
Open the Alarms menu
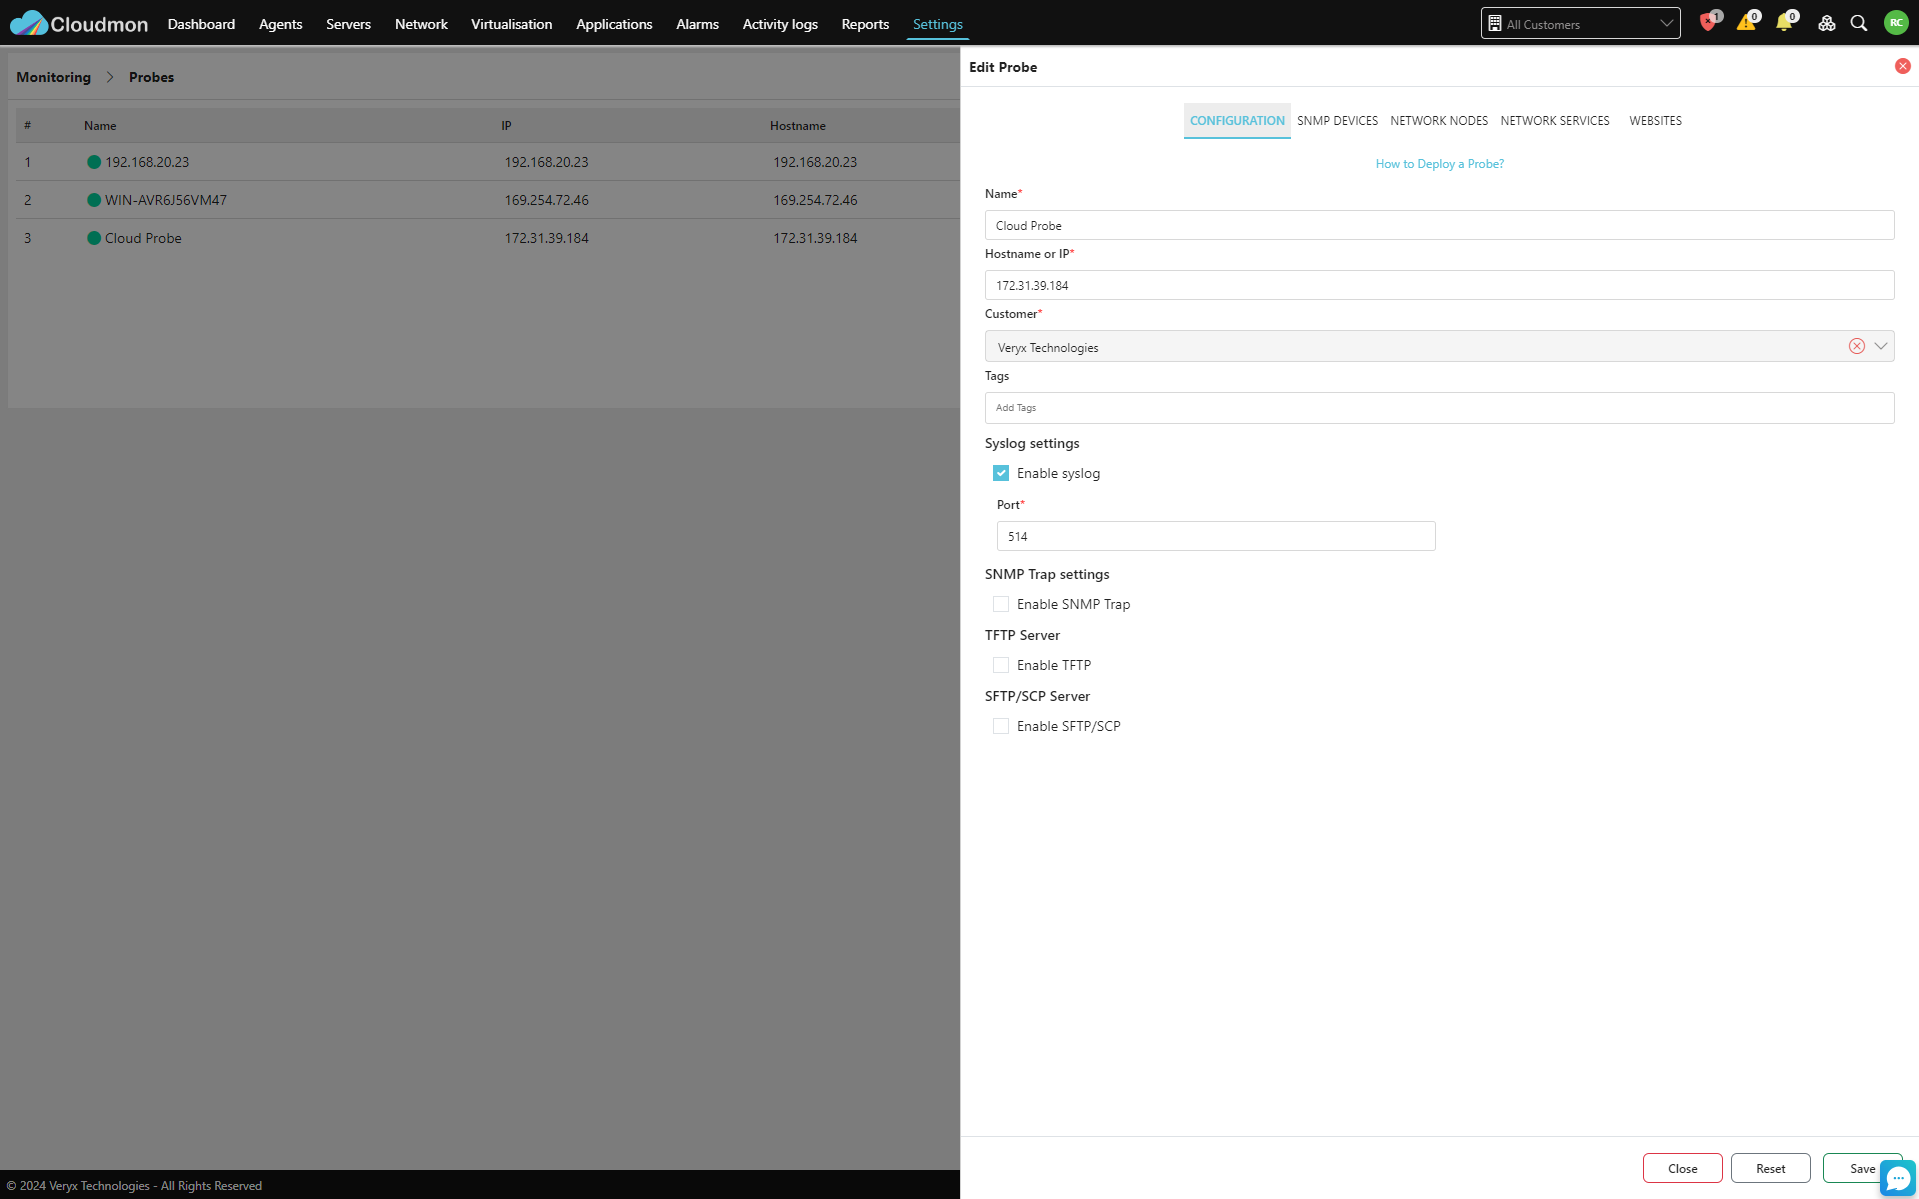click(697, 24)
